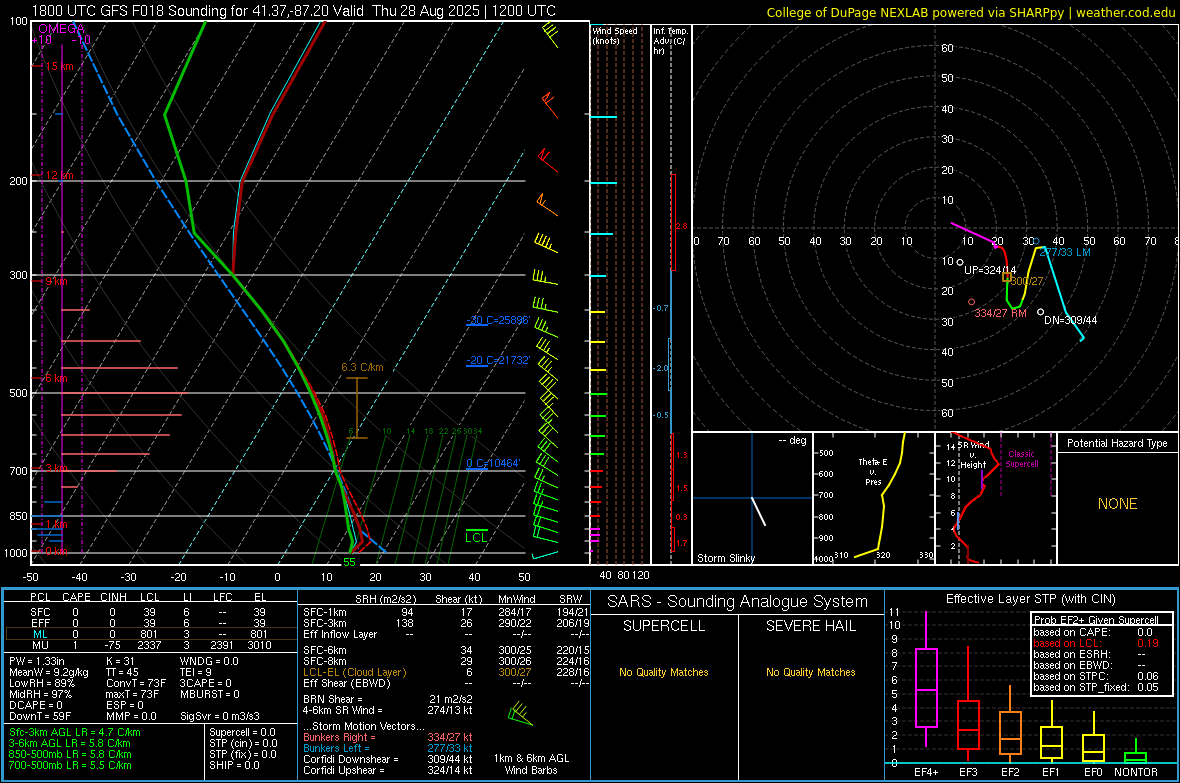1180x783 pixels.
Task: Click the Theta-E v. Pres inset label
Action: tap(873, 471)
